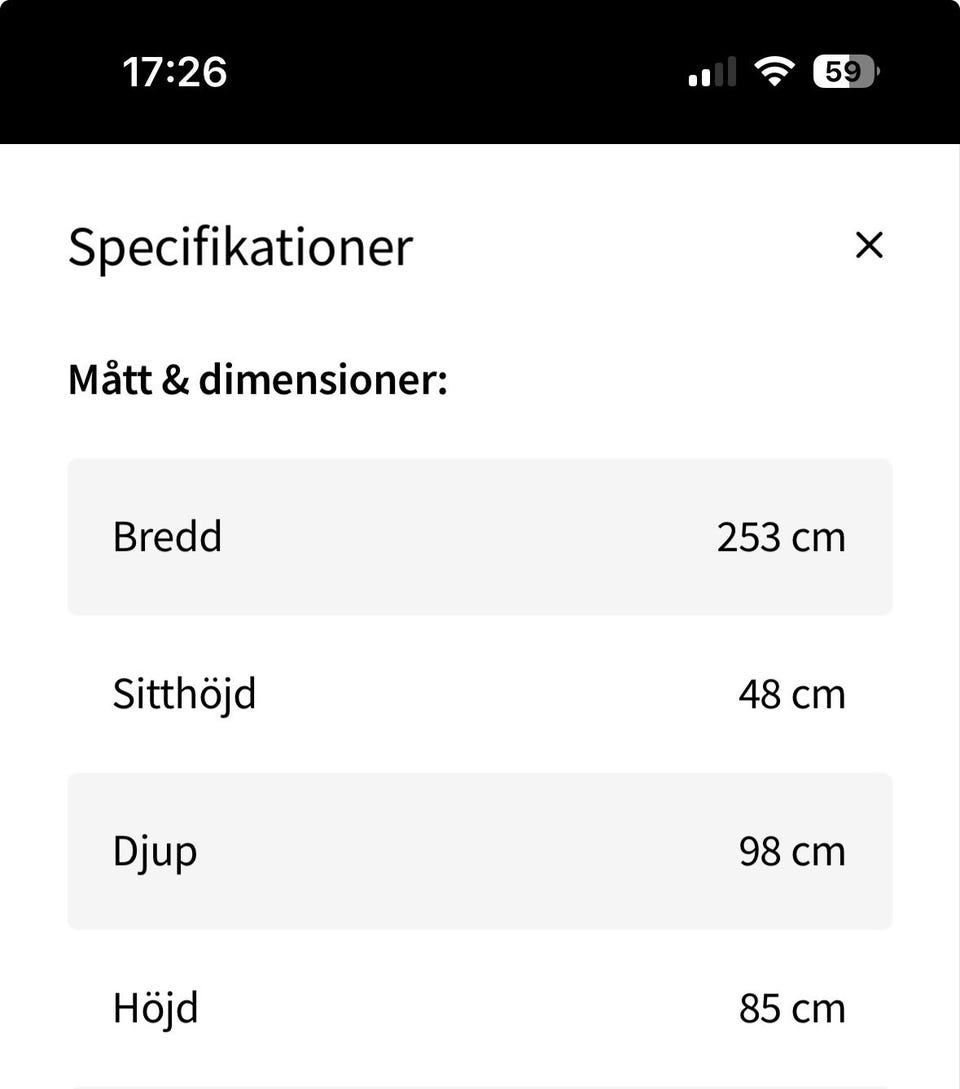Select the 85 cm height value

[791, 1009]
